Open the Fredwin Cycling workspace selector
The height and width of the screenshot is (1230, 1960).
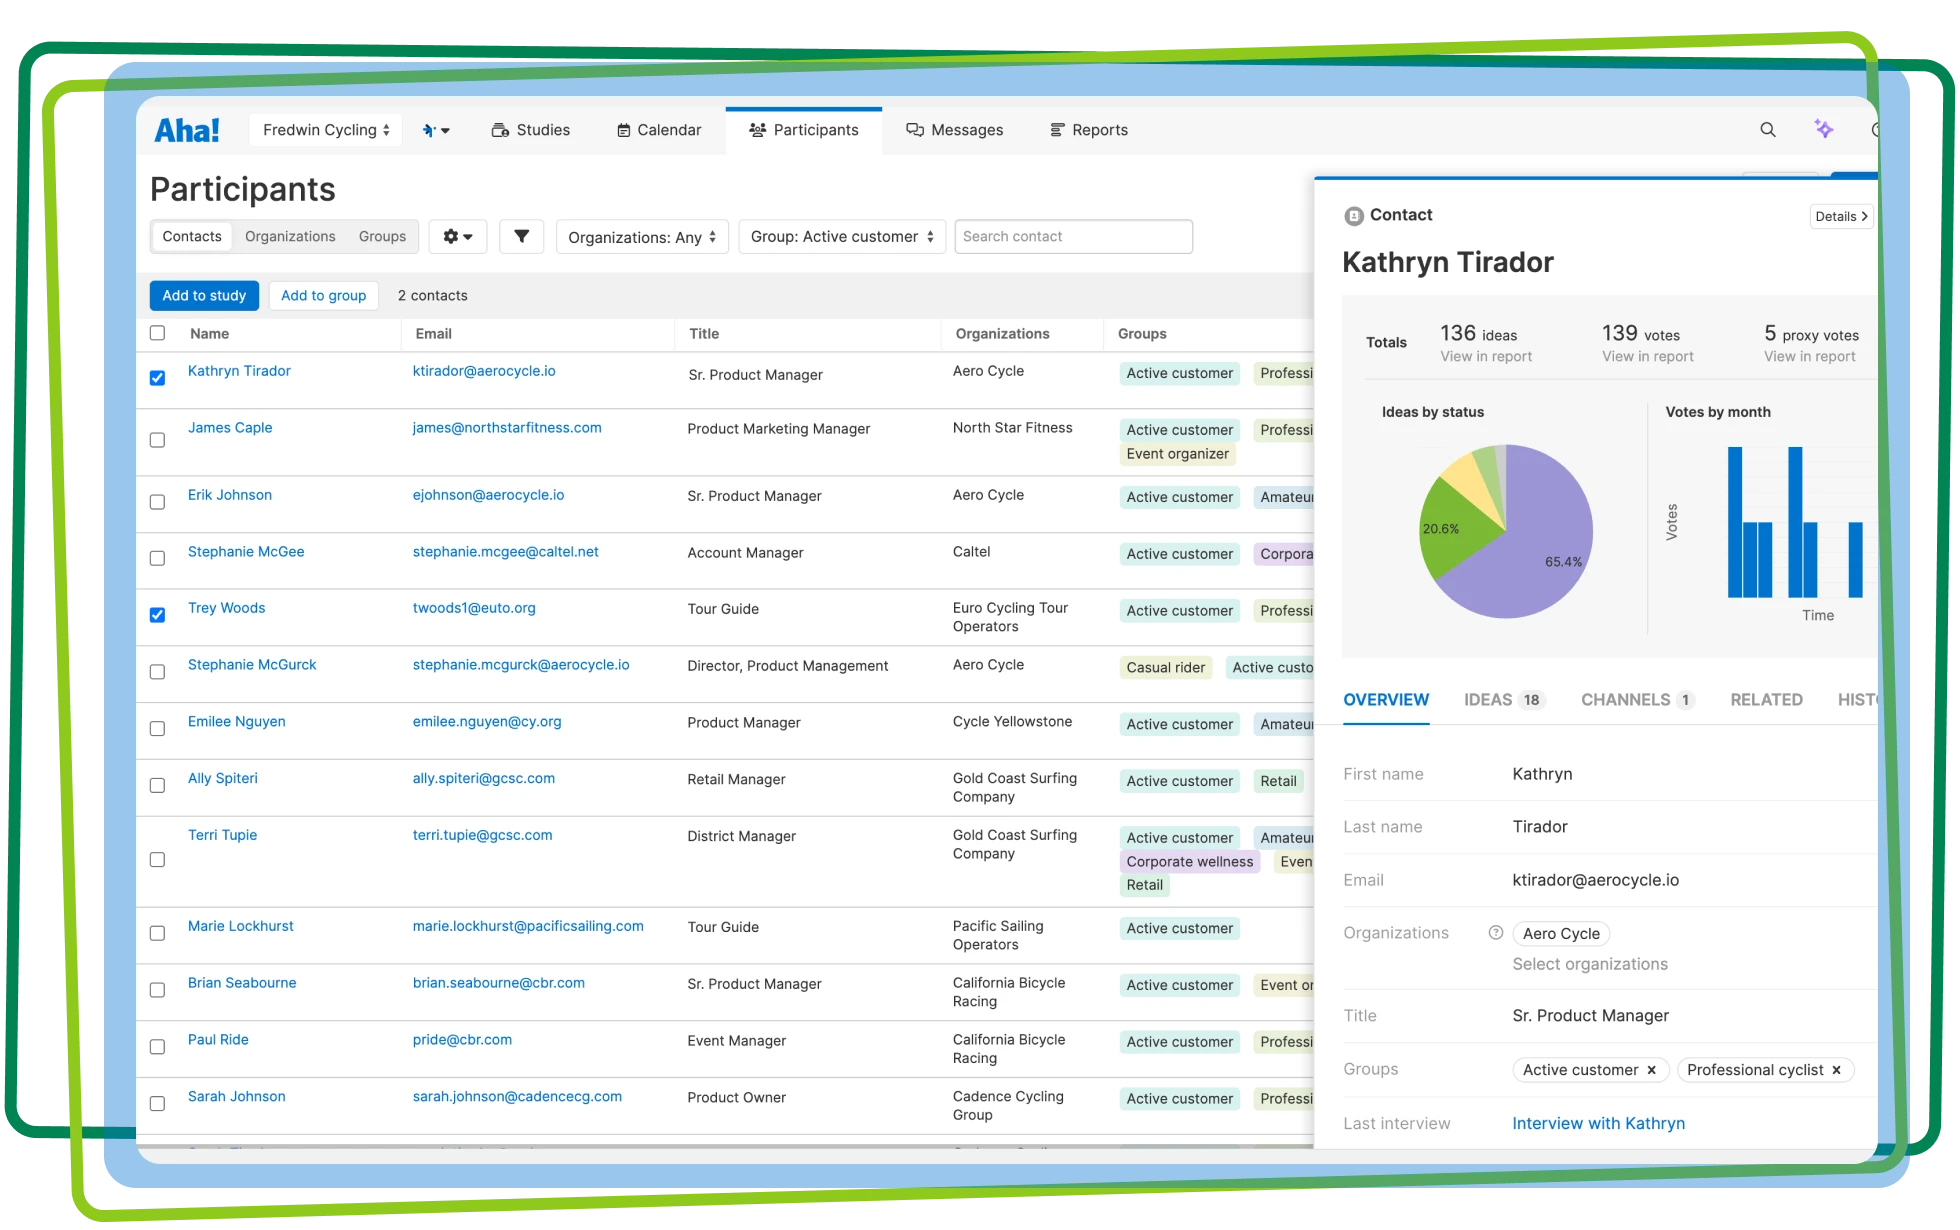325,129
